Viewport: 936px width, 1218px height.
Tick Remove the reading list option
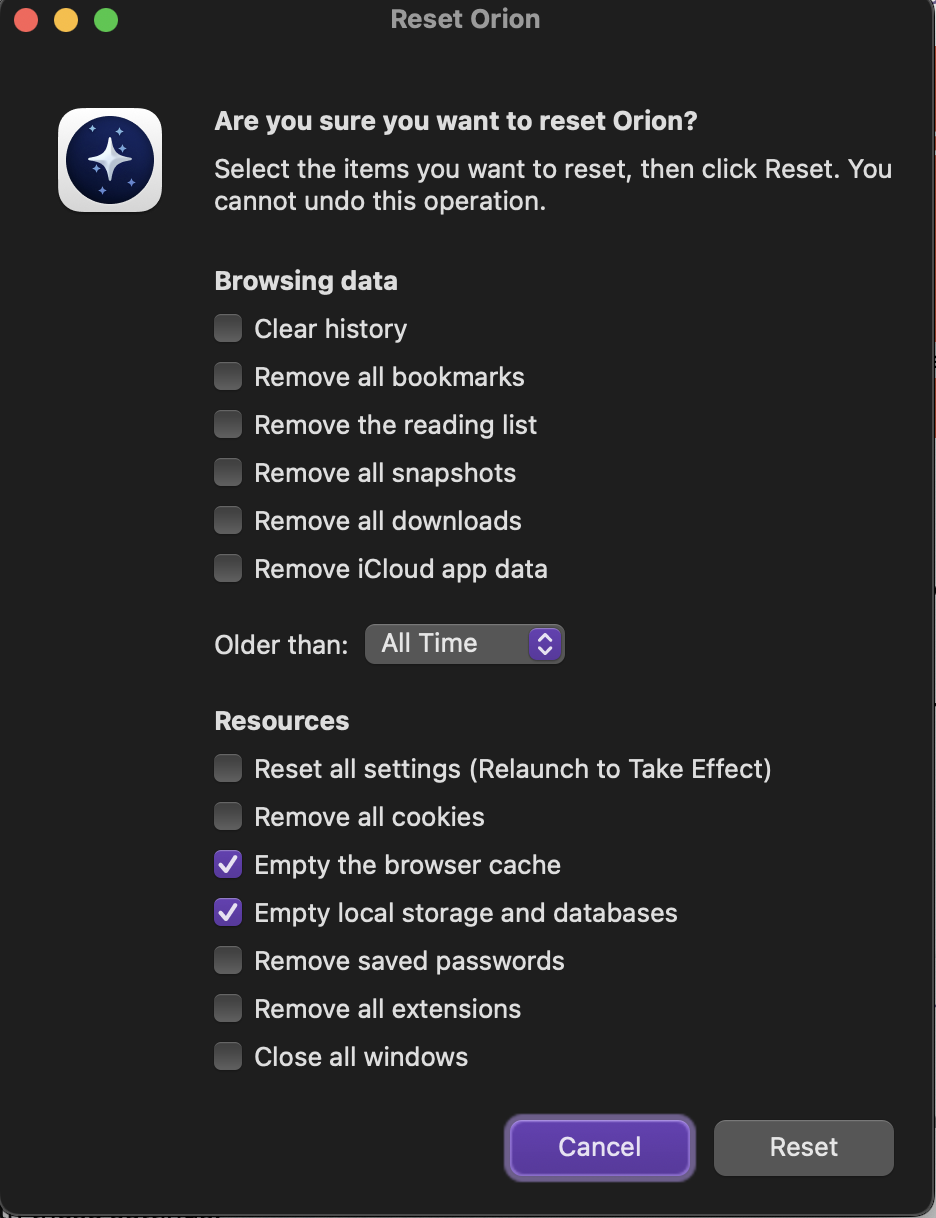click(228, 424)
